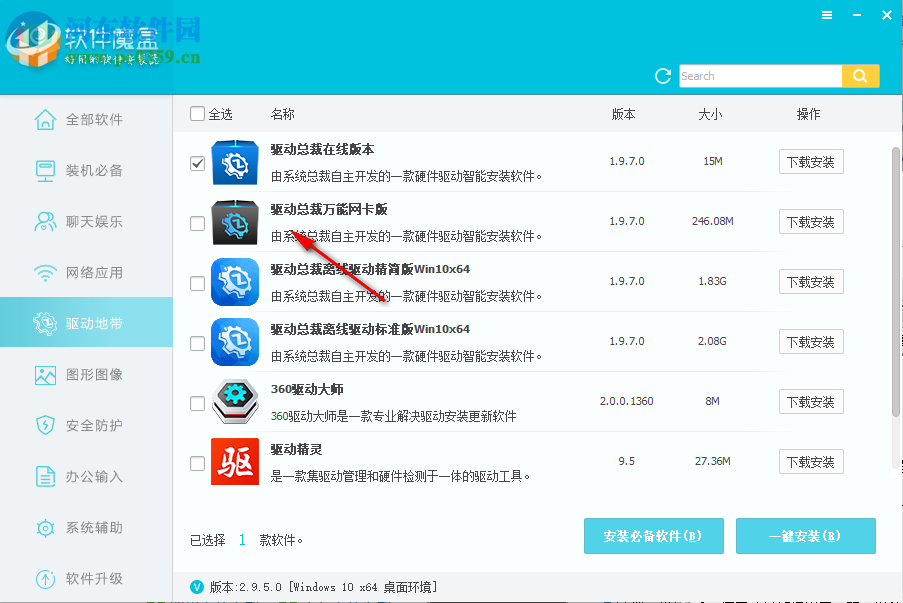The height and width of the screenshot is (603, 903).
Task: Click the 图形图像 picture icon
Action: tap(45, 375)
